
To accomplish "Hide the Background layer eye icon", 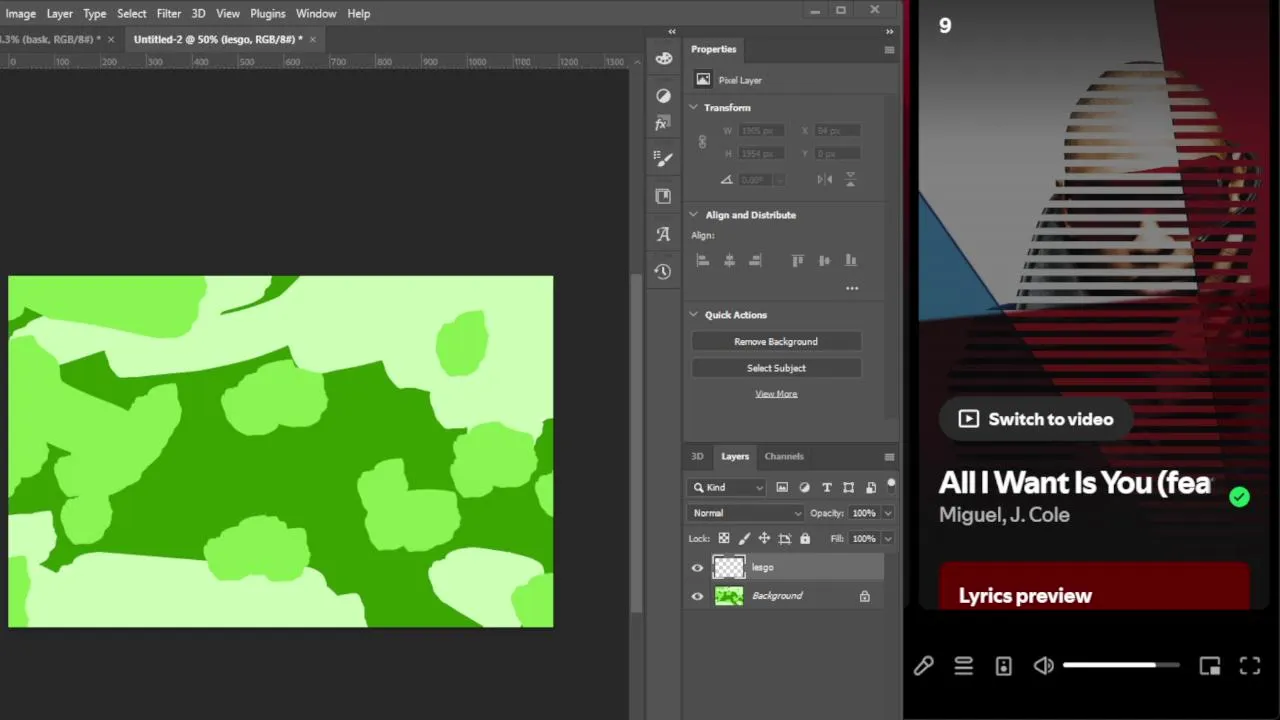I will tap(697, 596).
